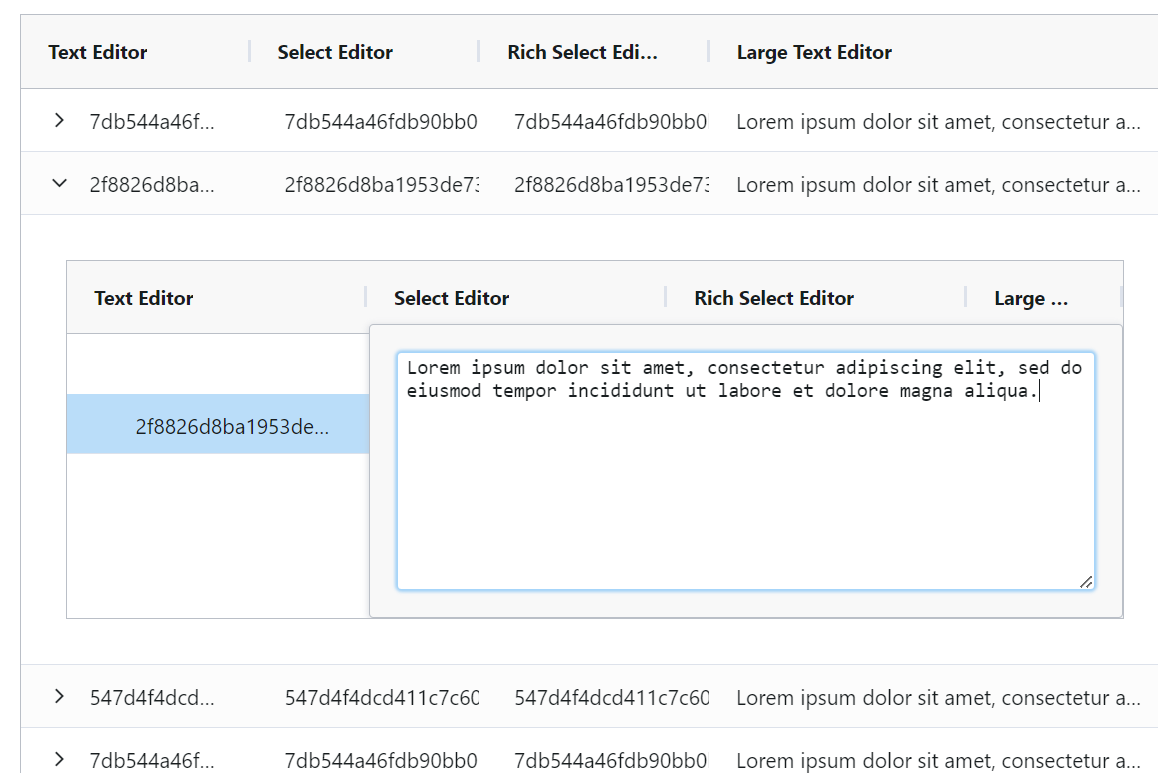This screenshot has width=1158, height=773.
Task: Click the nested grid's Select Editor header
Action: pyautogui.click(x=450, y=298)
